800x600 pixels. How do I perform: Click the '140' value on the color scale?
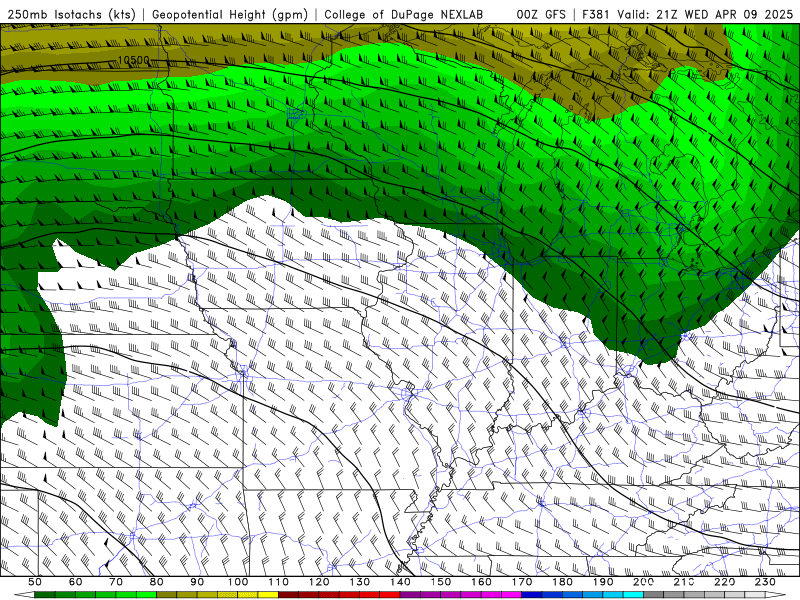(x=400, y=582)
